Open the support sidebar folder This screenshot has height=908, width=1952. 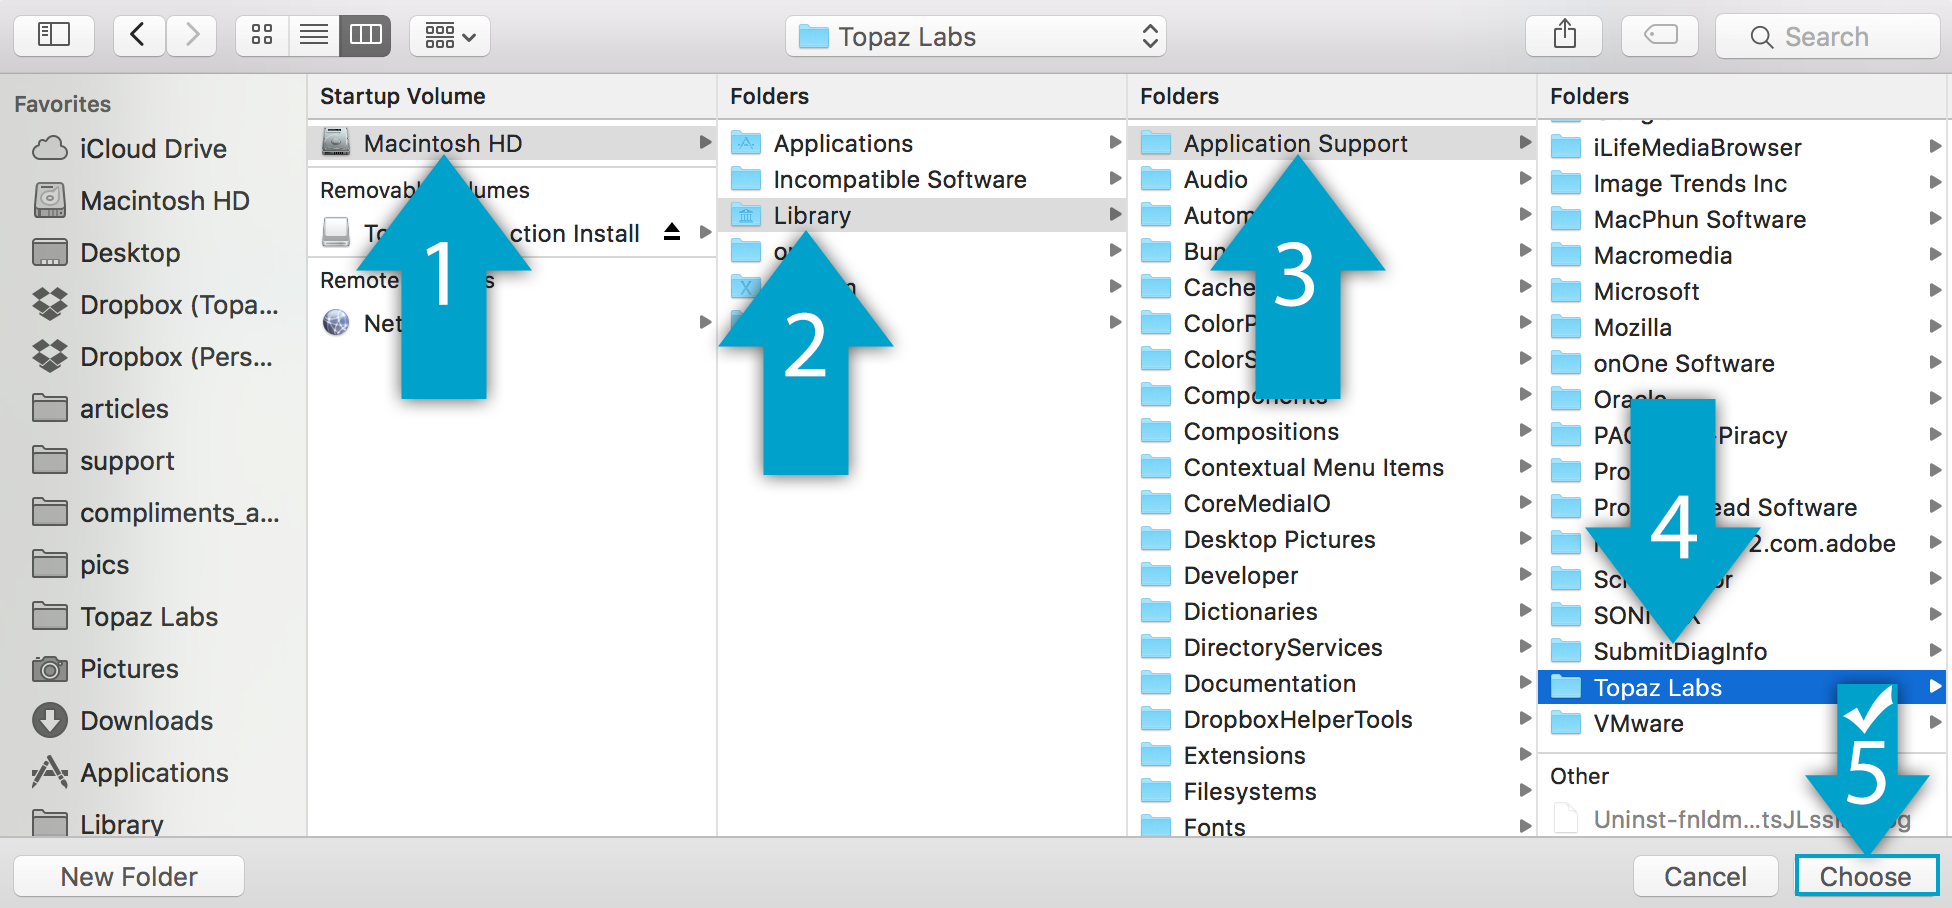(x=153, y=461)
